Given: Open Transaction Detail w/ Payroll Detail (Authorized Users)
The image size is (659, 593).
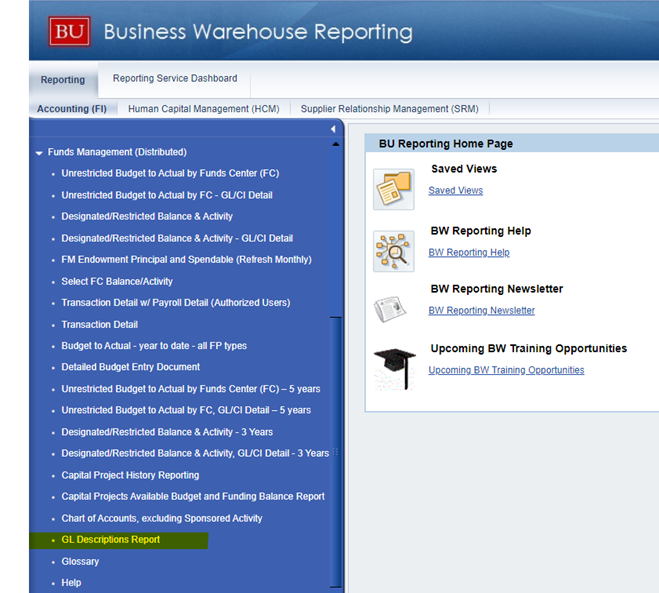Looking at the screenshot, I should (x=176, y=303).
